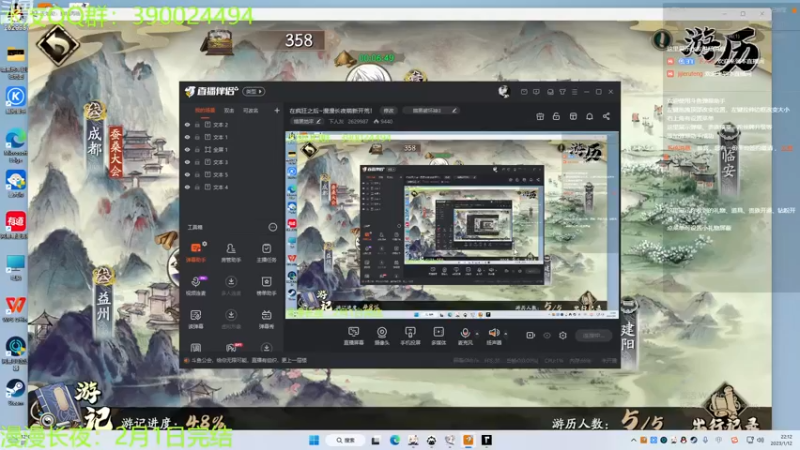Switch to the second scene tab
The height and width of the screenshot is (450, 800).
(x=229, y=110)
